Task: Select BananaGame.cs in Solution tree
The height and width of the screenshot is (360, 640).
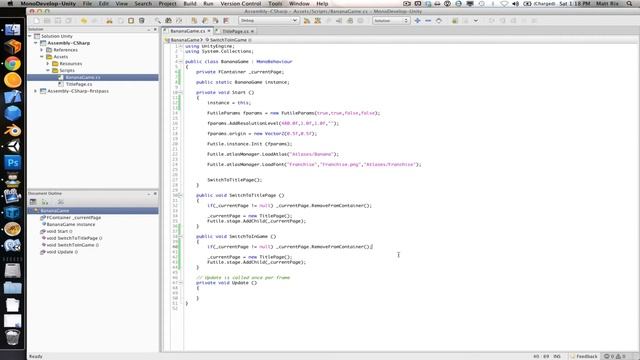Action: (x=93, y=77)
